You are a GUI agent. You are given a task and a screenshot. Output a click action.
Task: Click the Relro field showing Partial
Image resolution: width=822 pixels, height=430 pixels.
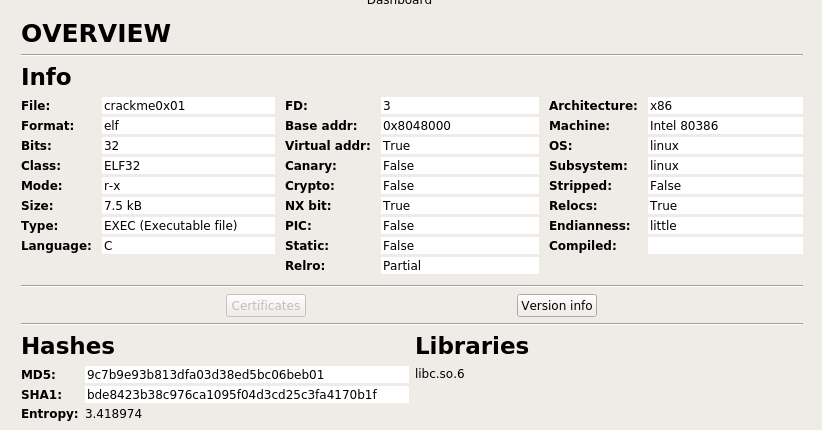coord(460,265)
